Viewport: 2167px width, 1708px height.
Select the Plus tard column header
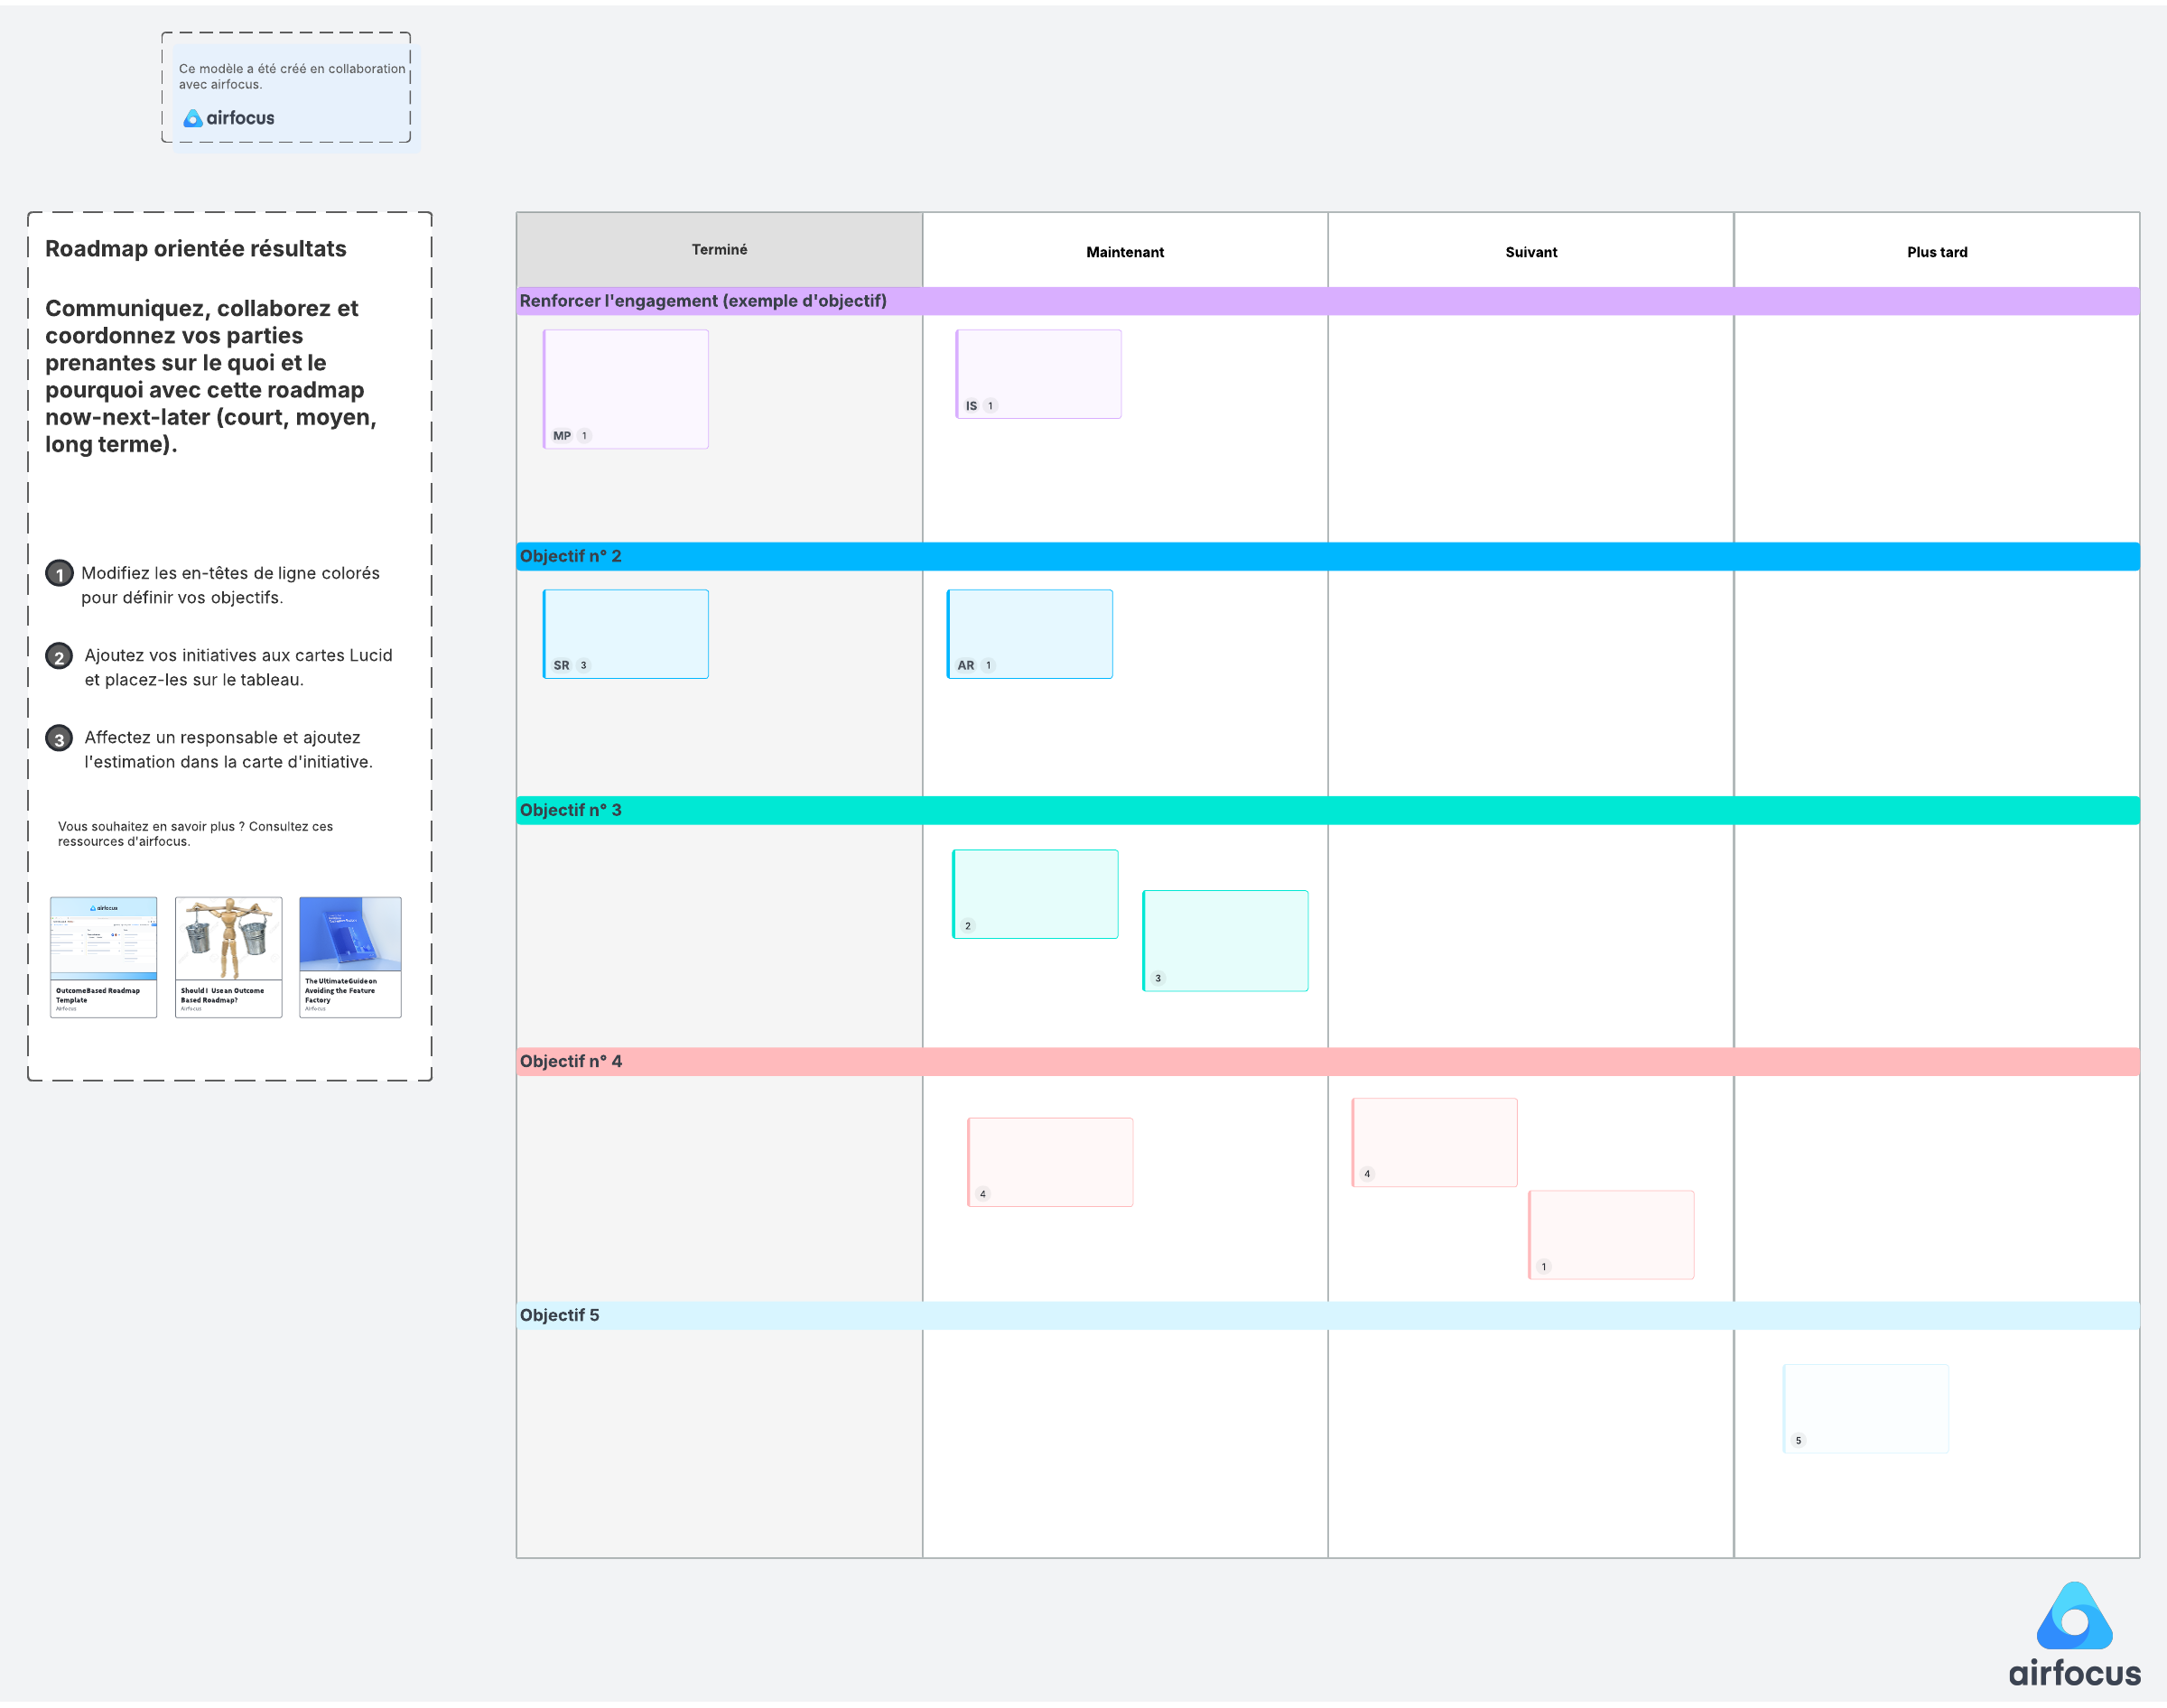coord(1936,252)
